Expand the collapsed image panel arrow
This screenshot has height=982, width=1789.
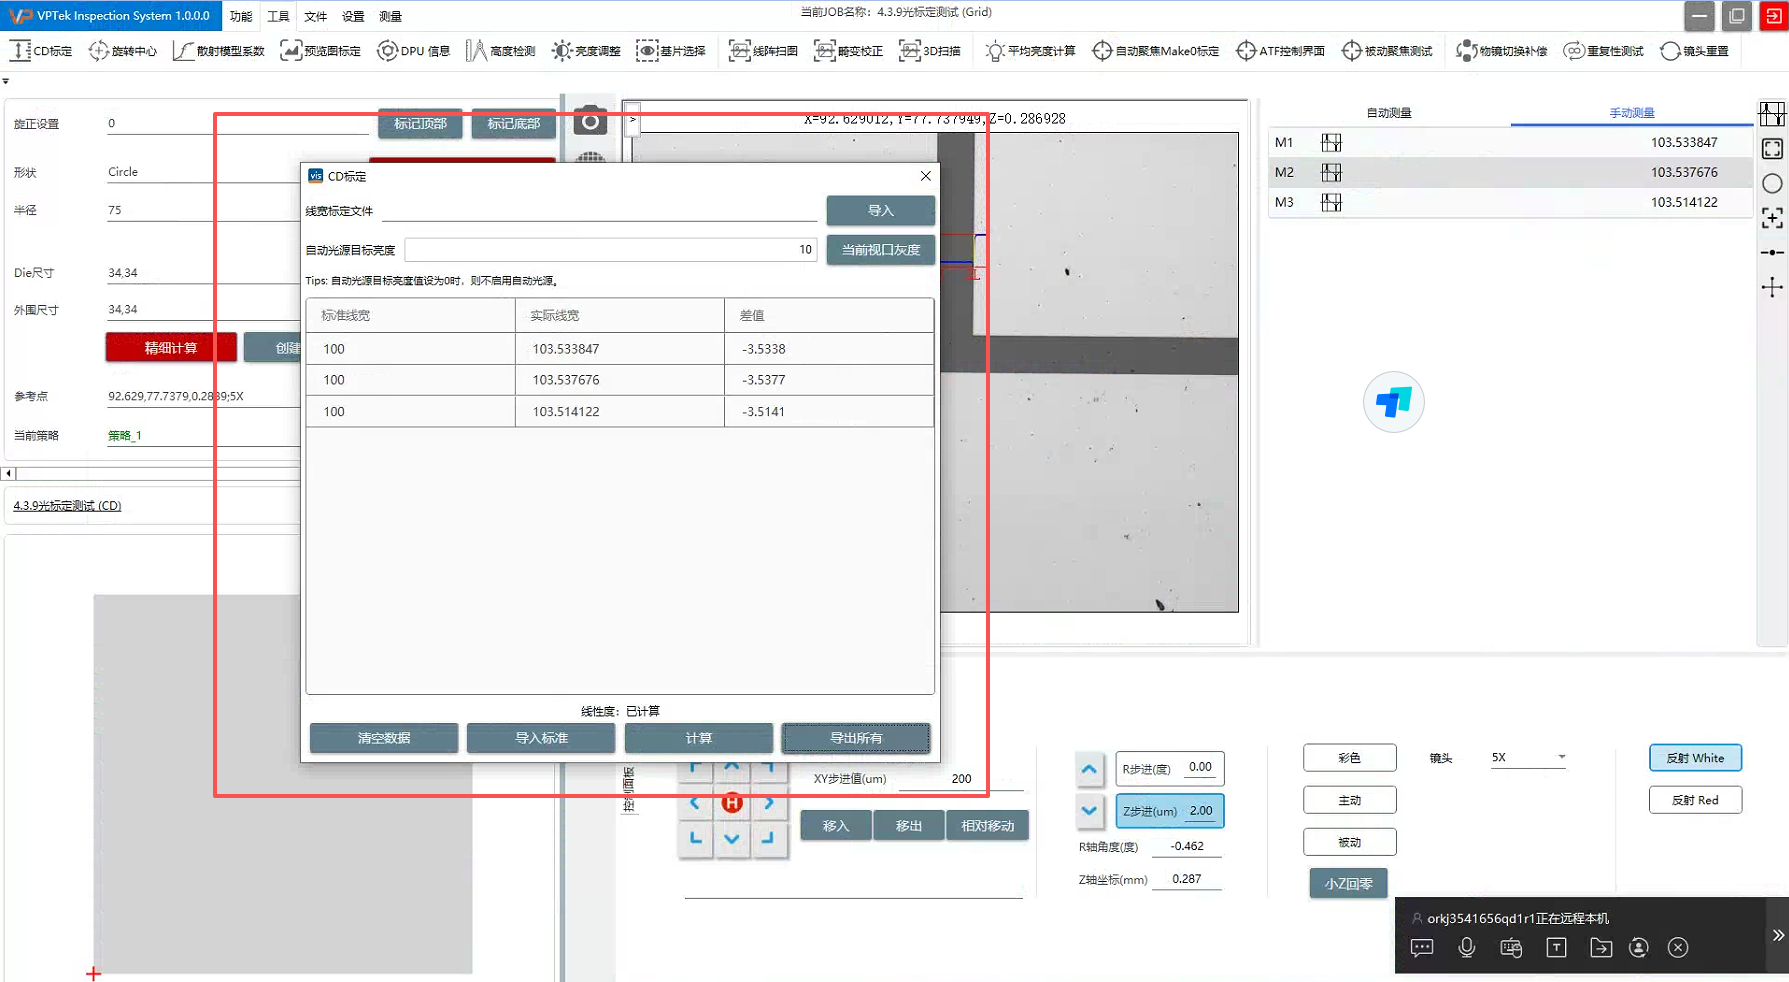click(x=632, y=119)
